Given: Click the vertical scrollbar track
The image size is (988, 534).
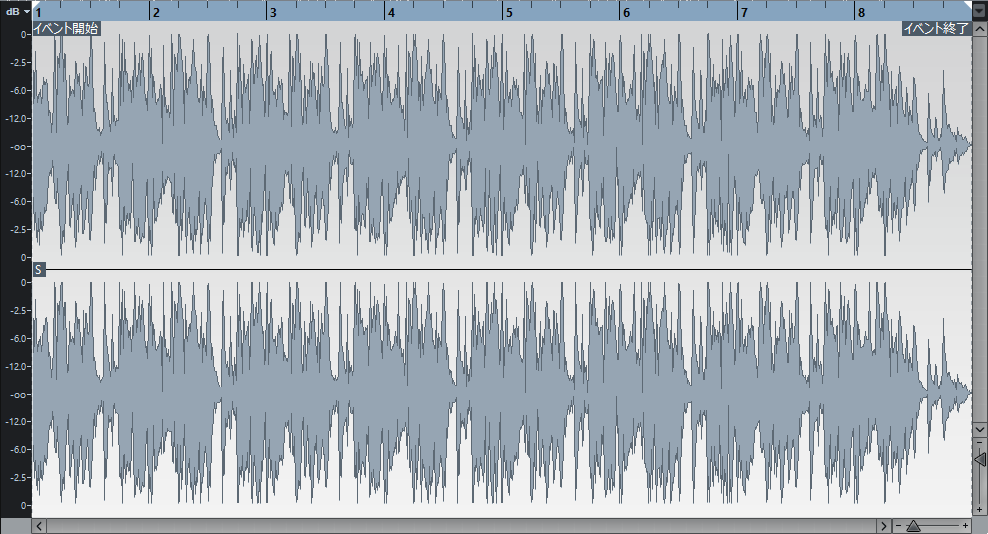Looking at the screenshot, I should point(980,229).
